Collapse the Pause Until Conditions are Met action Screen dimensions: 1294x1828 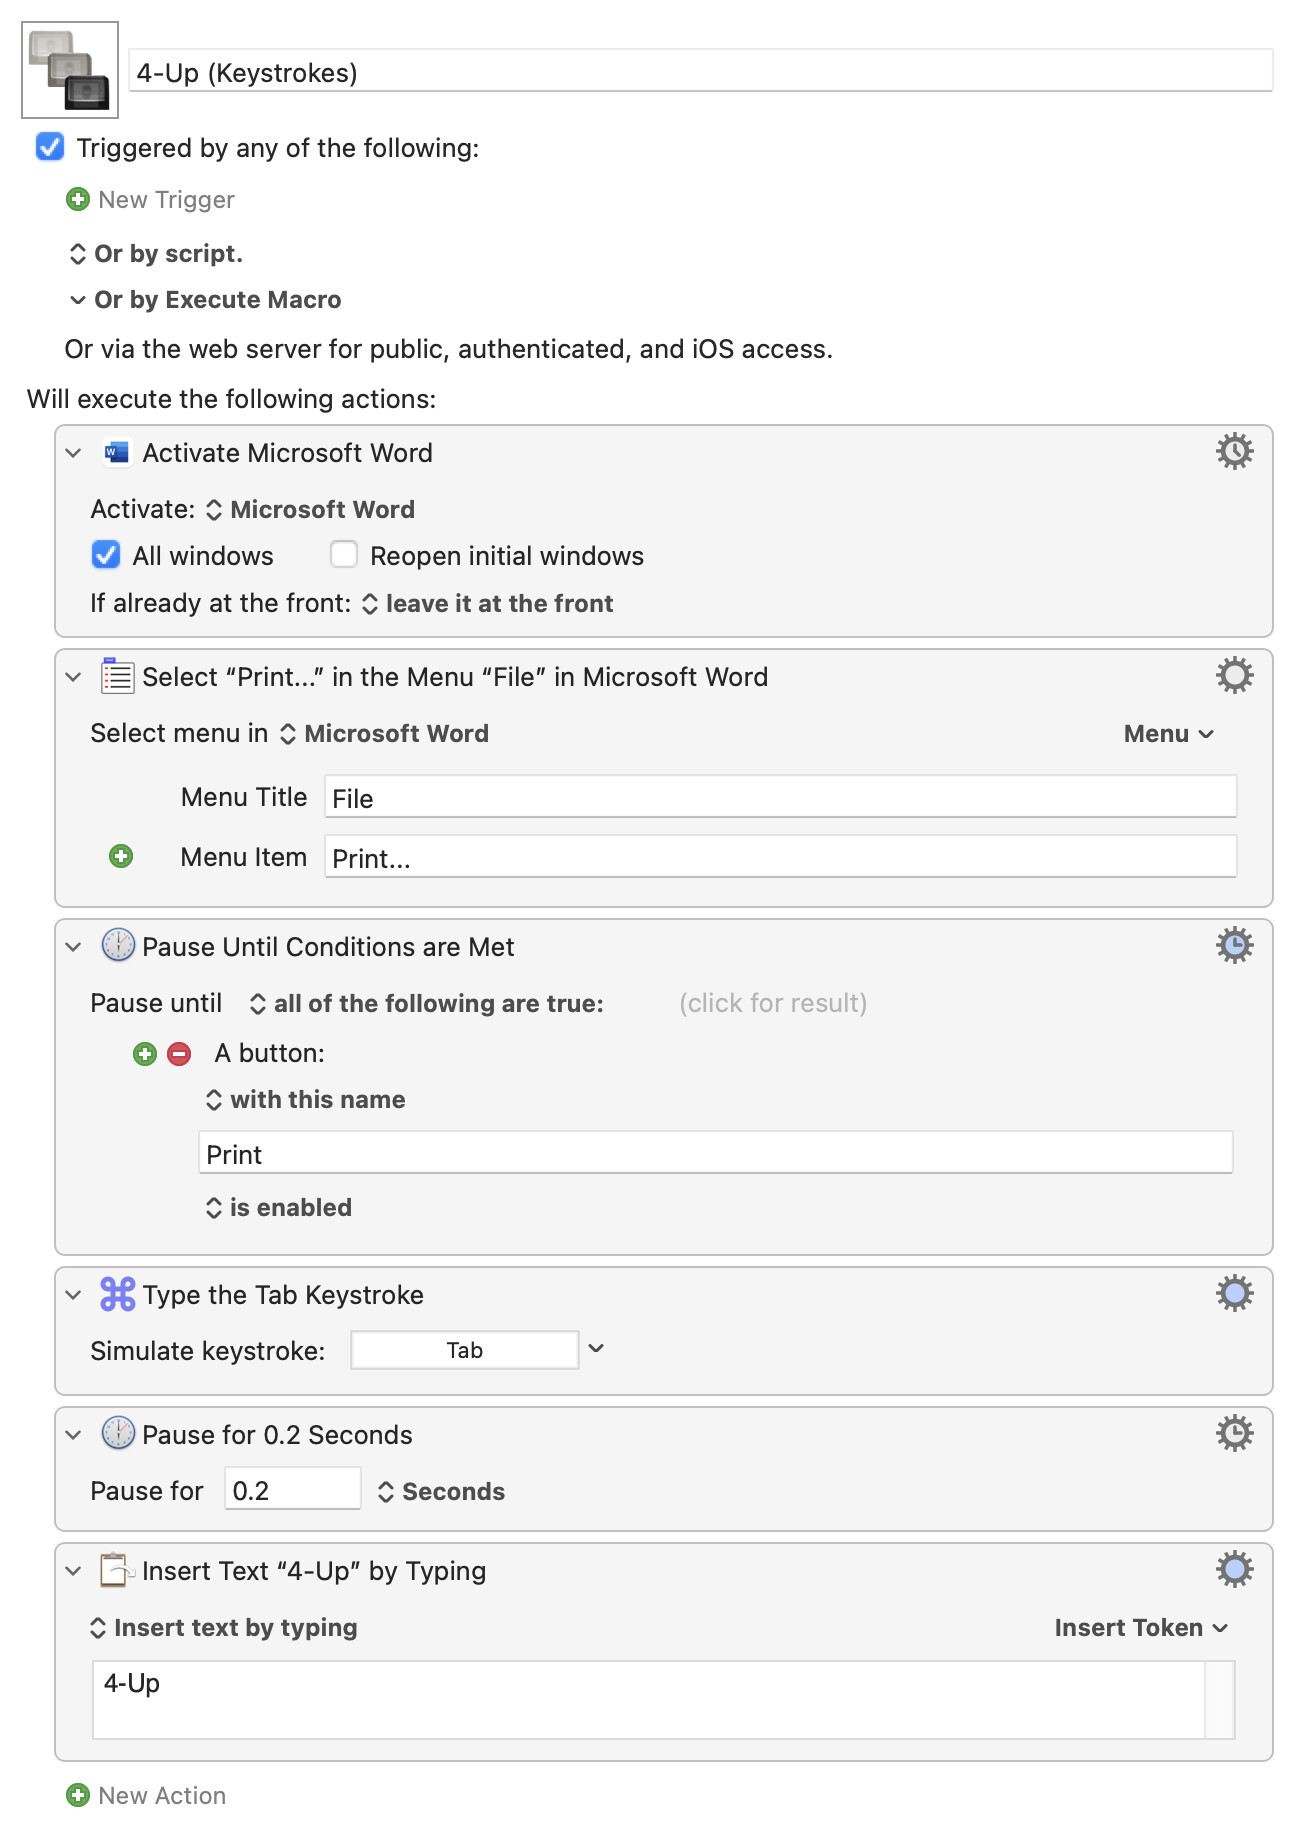pos(73,947)
